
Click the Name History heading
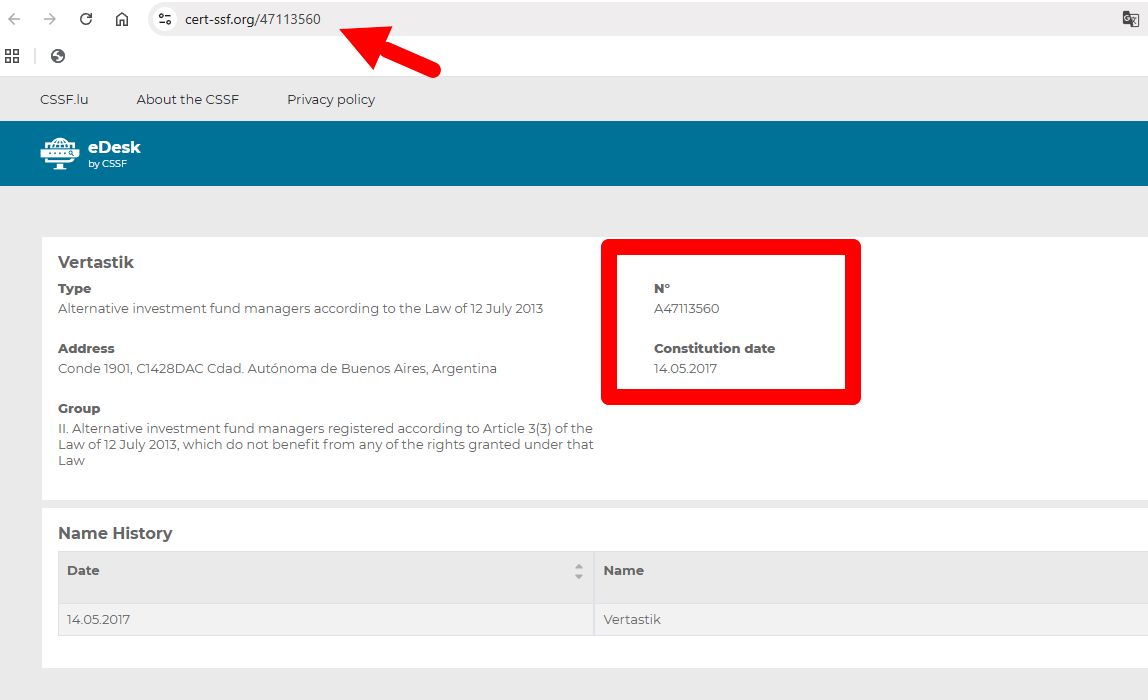115,533
